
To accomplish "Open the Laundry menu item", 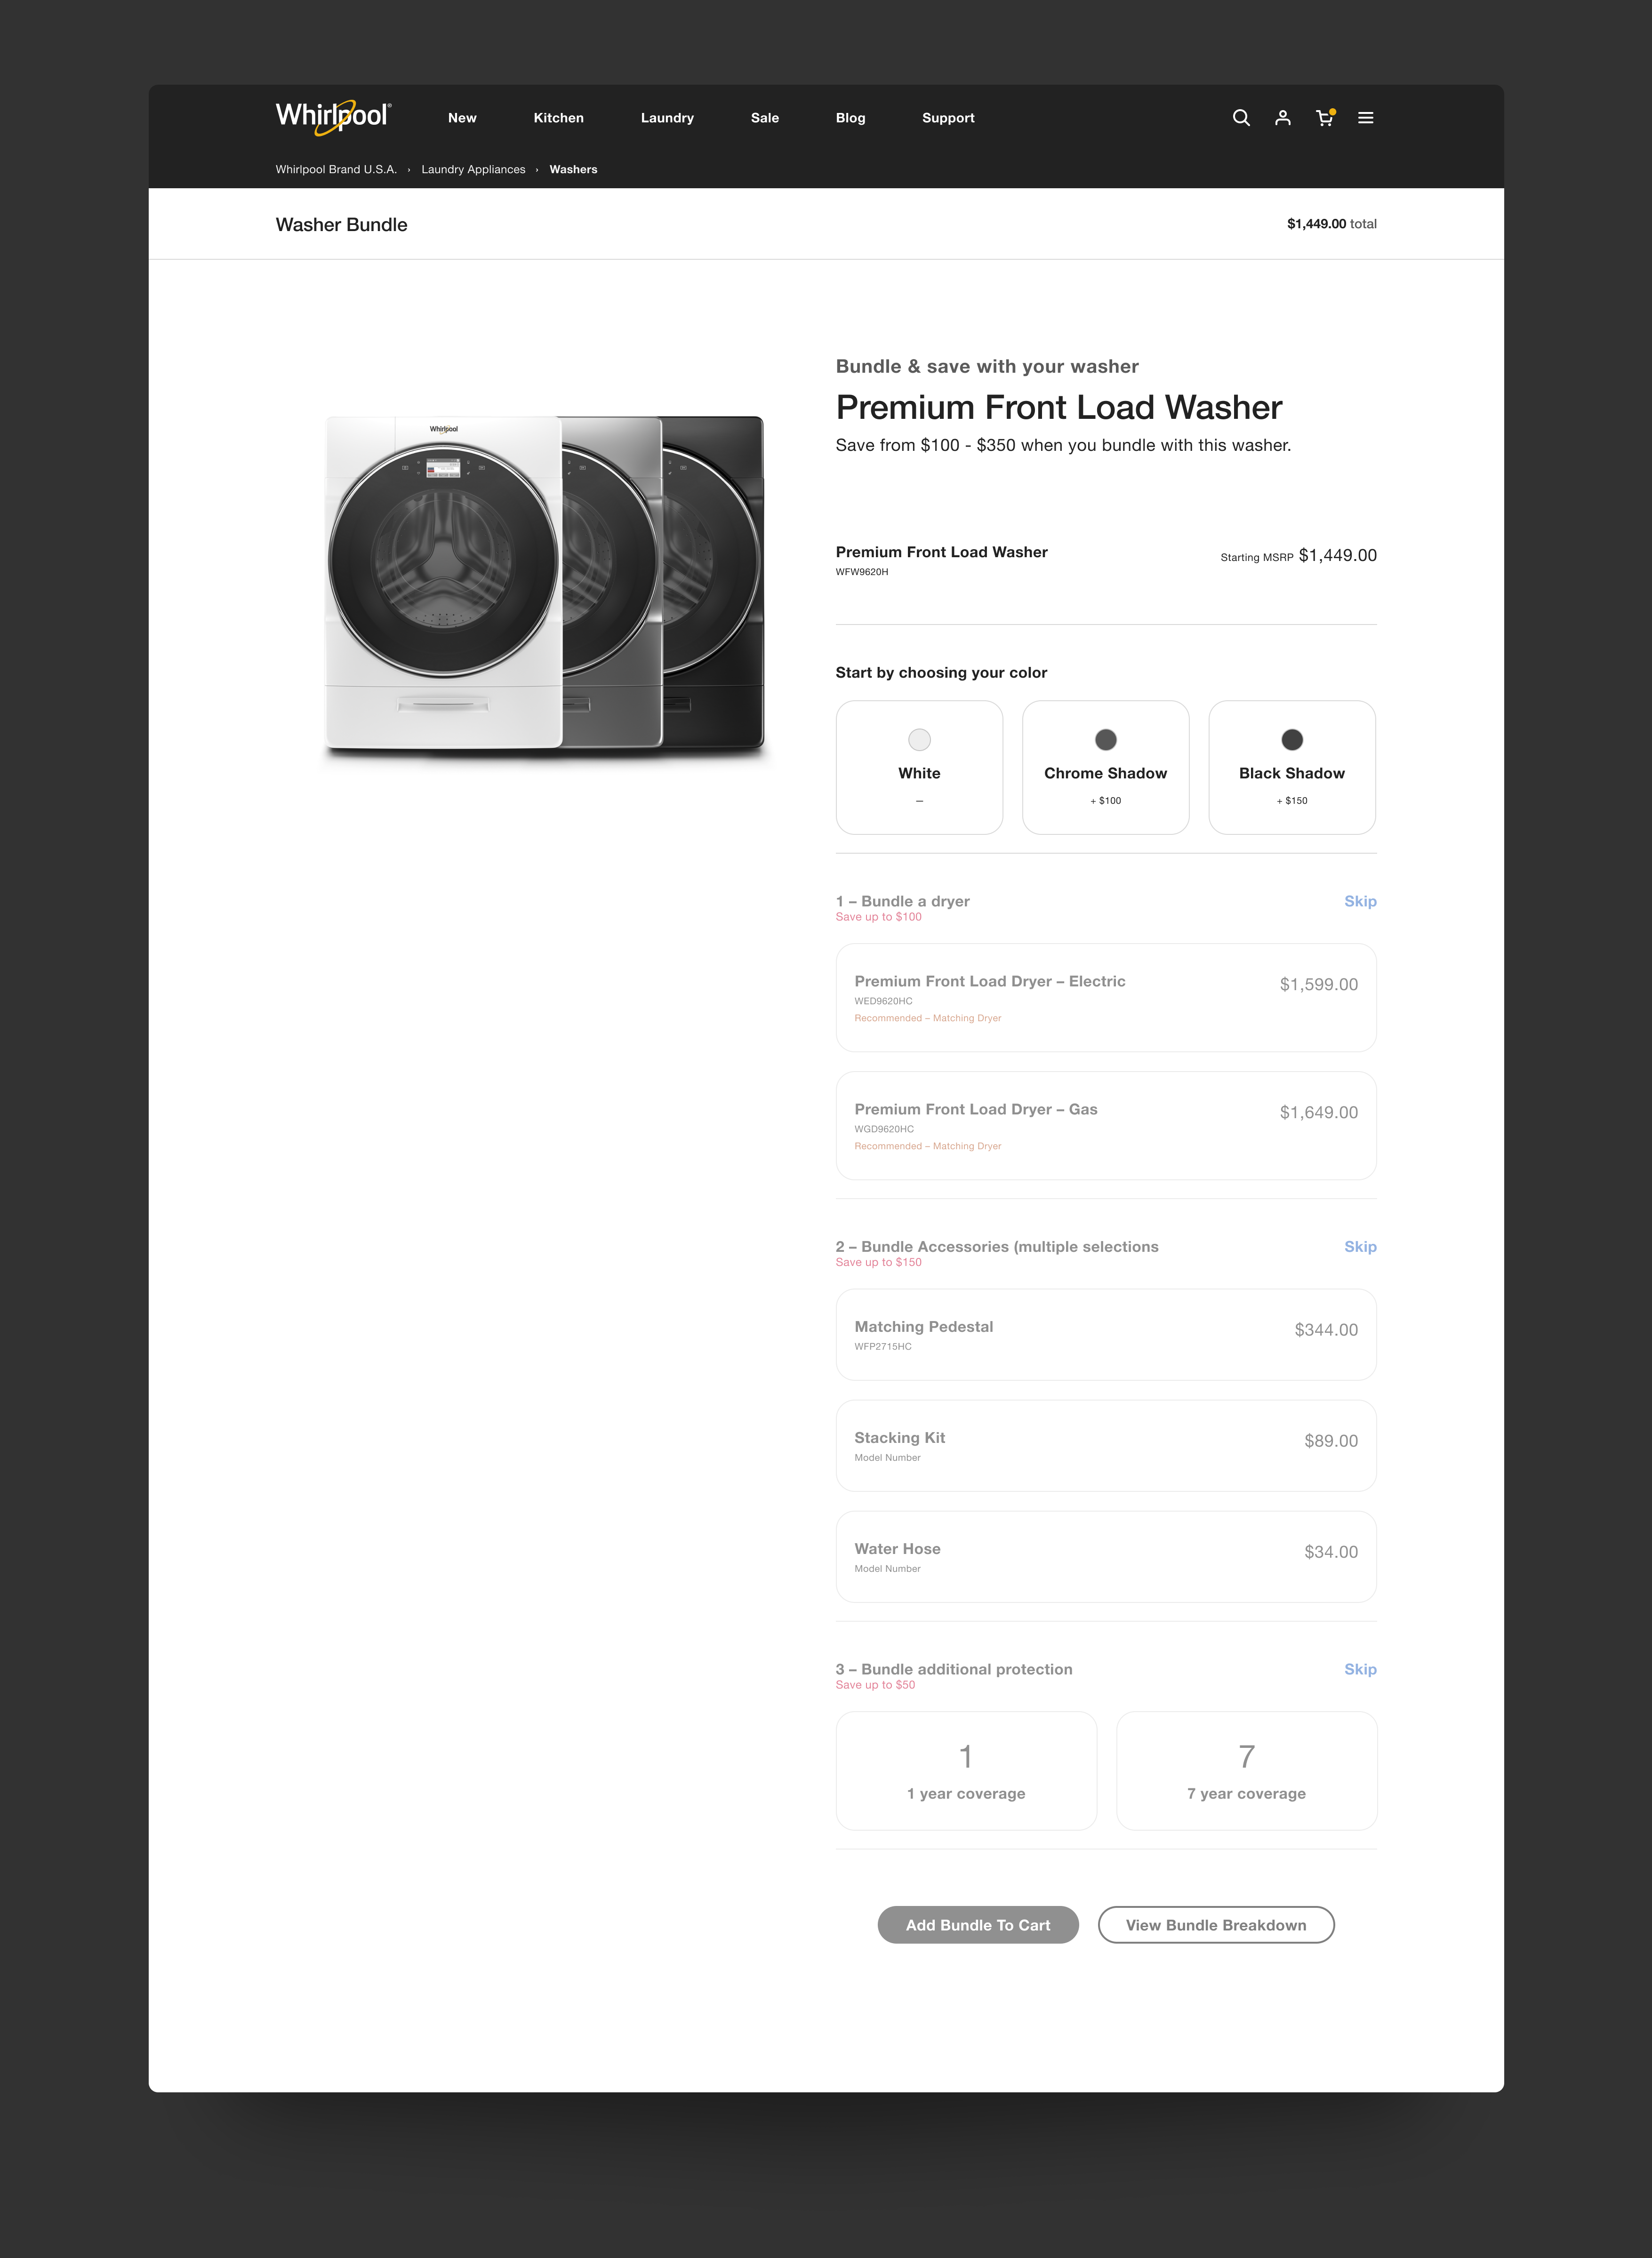I will [x=667, y=118].
